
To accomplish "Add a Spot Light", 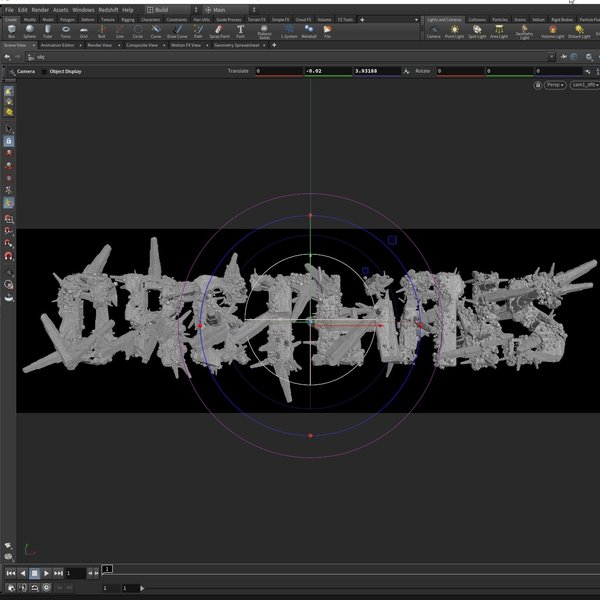I will tap(477, 31).
